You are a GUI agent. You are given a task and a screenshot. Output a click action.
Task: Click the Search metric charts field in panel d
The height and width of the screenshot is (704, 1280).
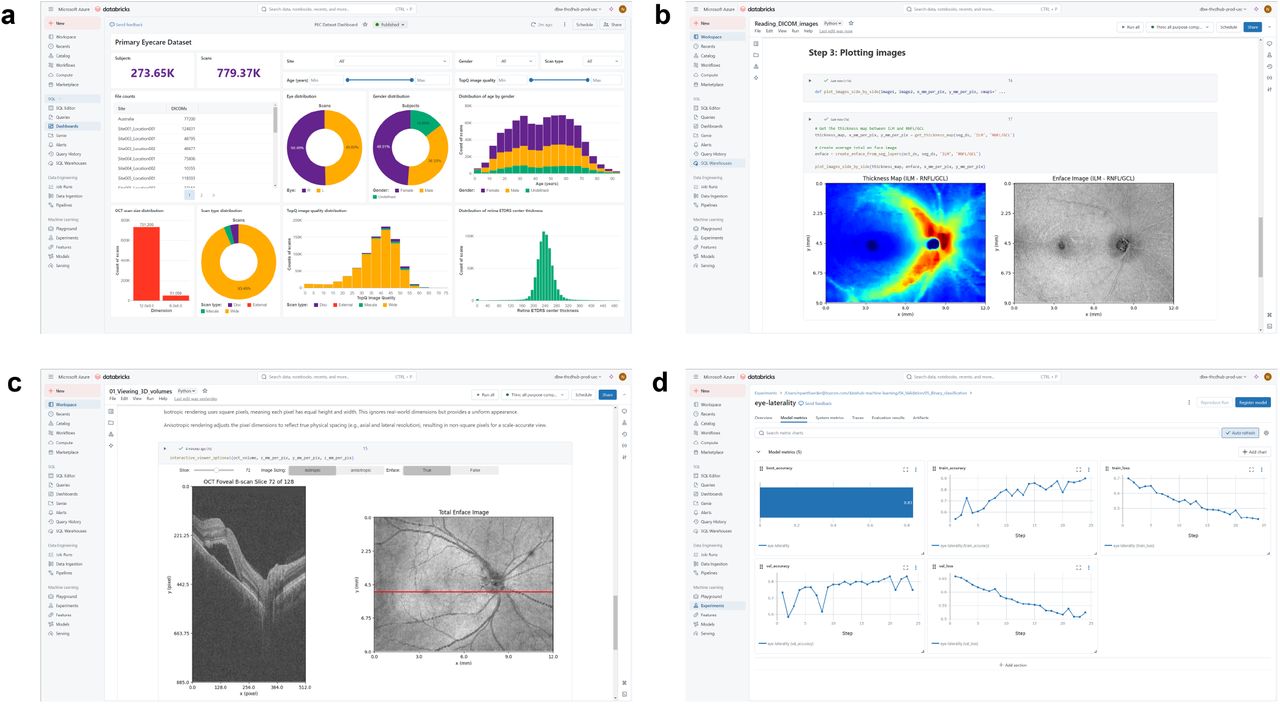pos(985,433)
